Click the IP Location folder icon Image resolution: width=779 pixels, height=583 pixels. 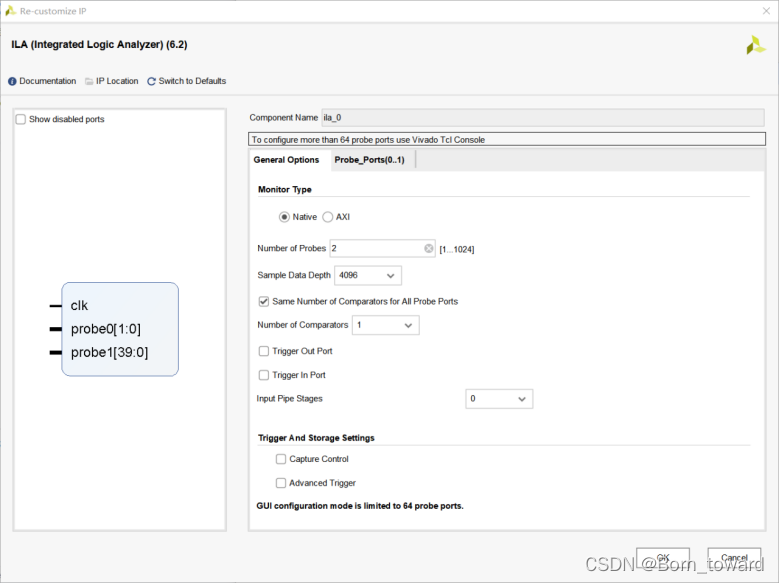89,81
